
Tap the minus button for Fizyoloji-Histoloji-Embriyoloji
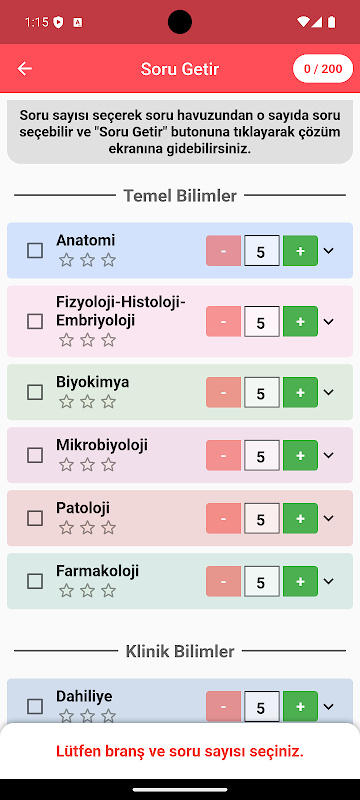click(x=223, y=321)
